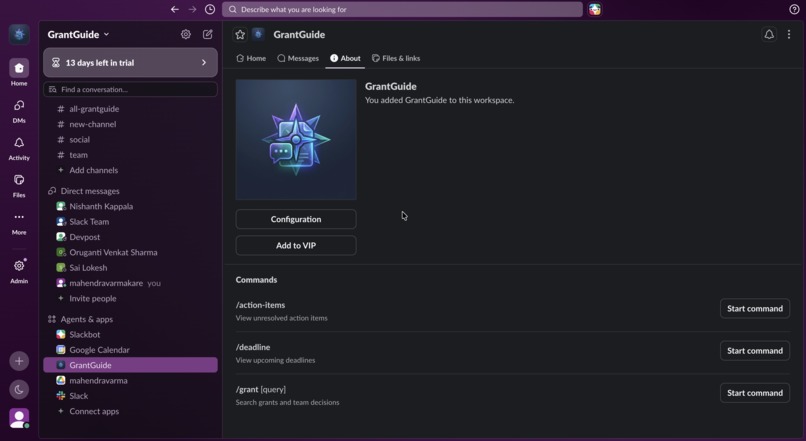Open Files in the left rail
The height and width of the screenshot is (441, 806).
(19, 185)
